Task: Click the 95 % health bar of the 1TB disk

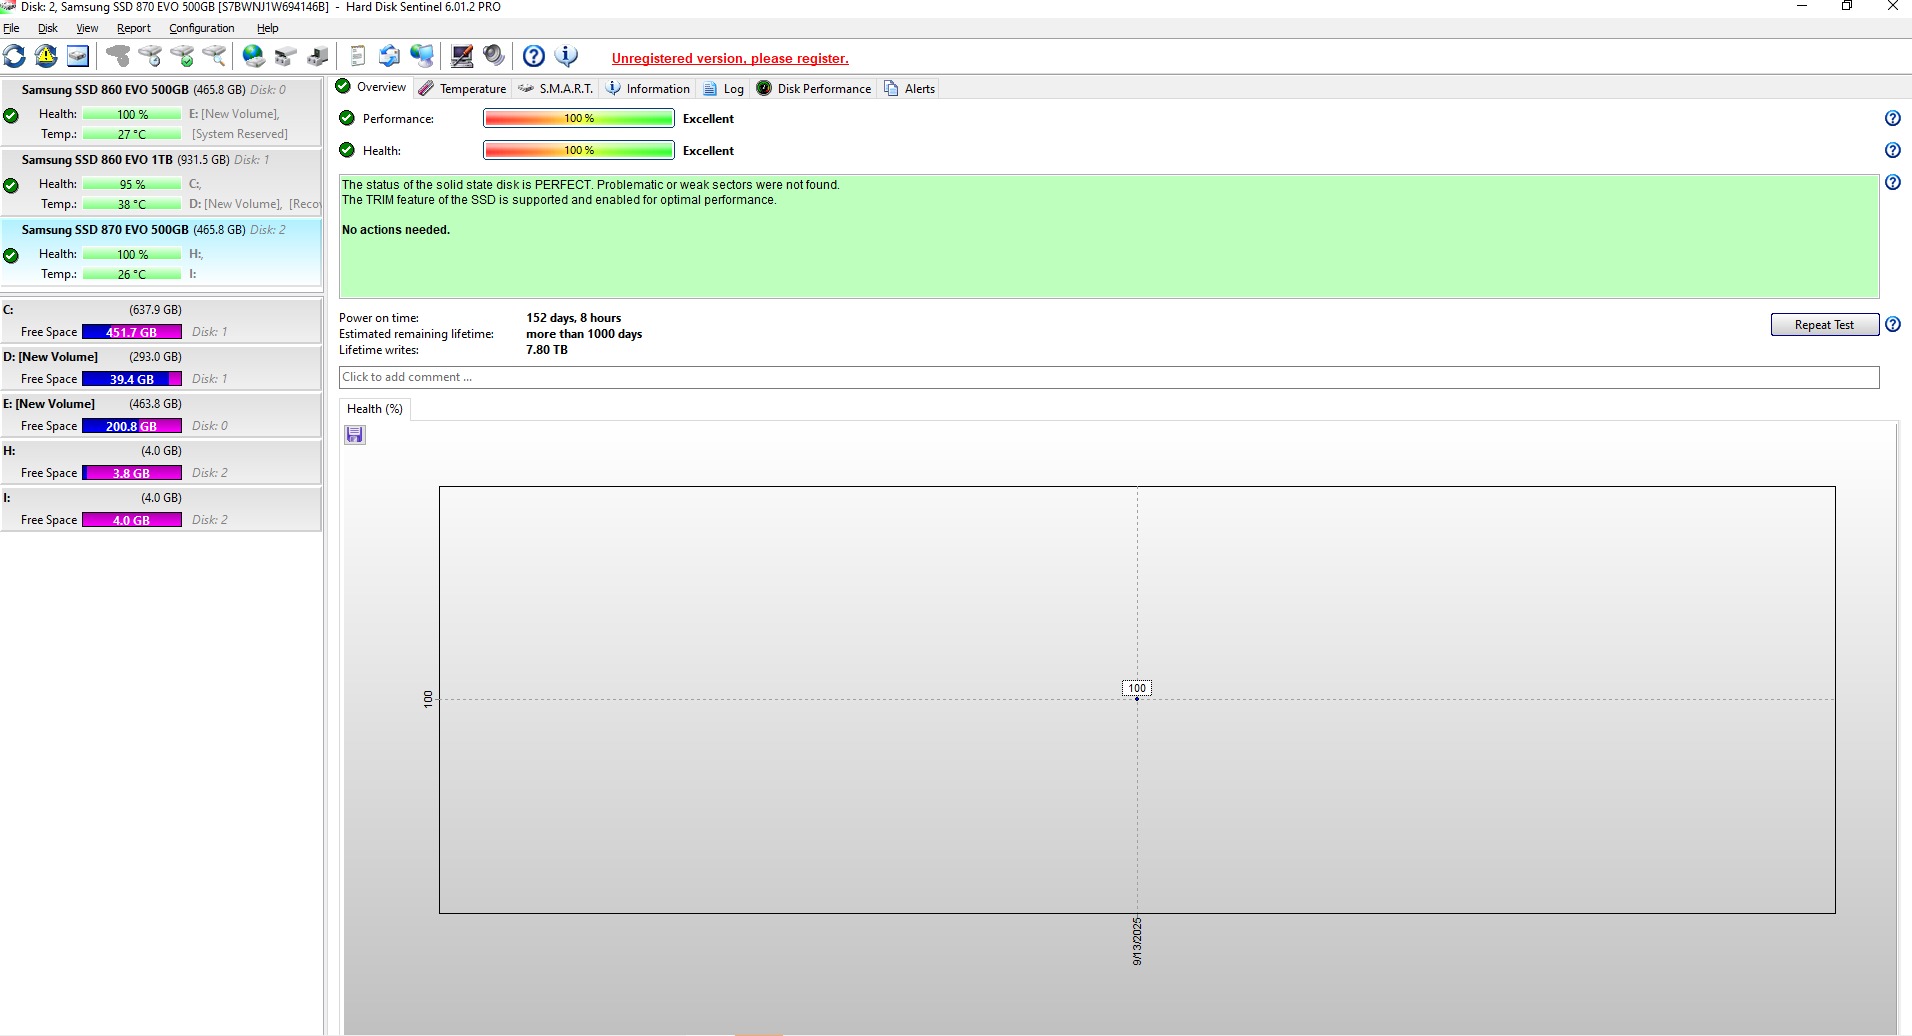Action: tap(132, 184)
